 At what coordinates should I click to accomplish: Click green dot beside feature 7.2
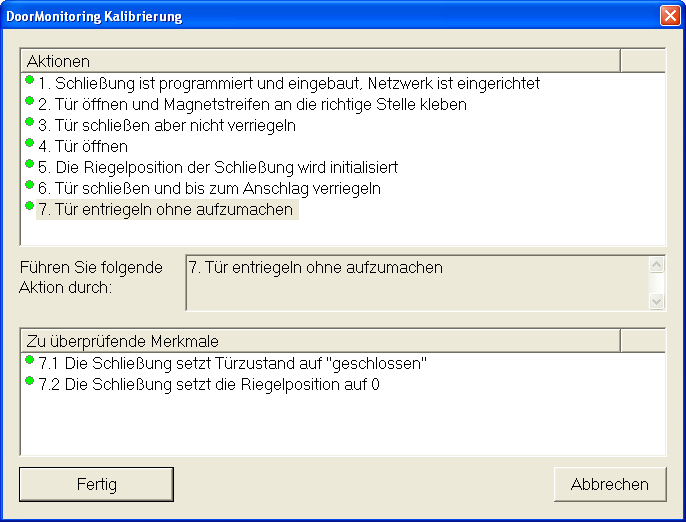pos(29,380)
